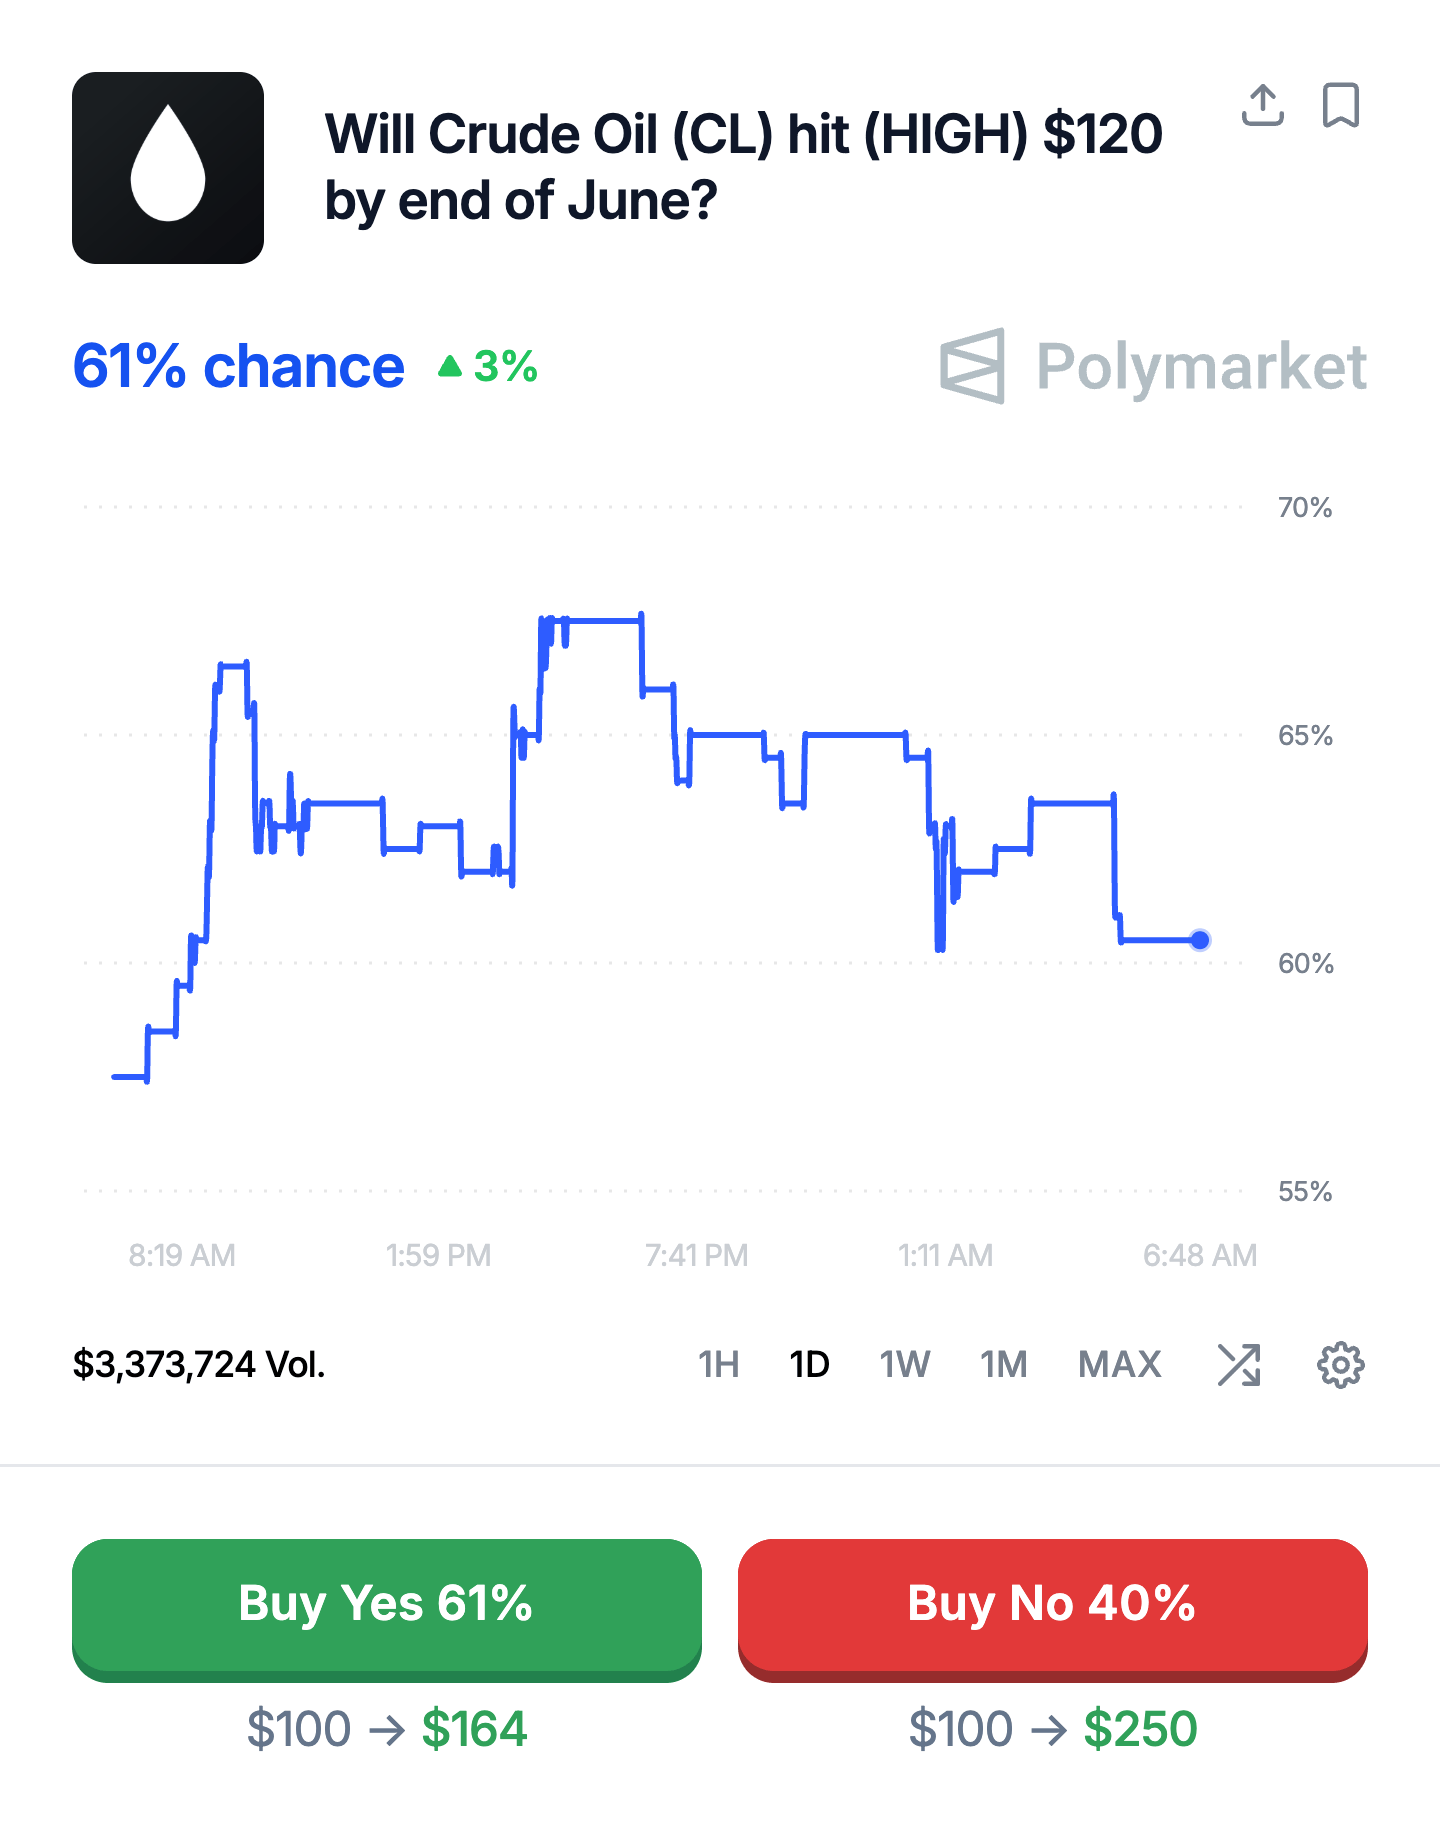Open chart settings gear
This screenshot has height=1839, width=1440.
(1340, 1364)
